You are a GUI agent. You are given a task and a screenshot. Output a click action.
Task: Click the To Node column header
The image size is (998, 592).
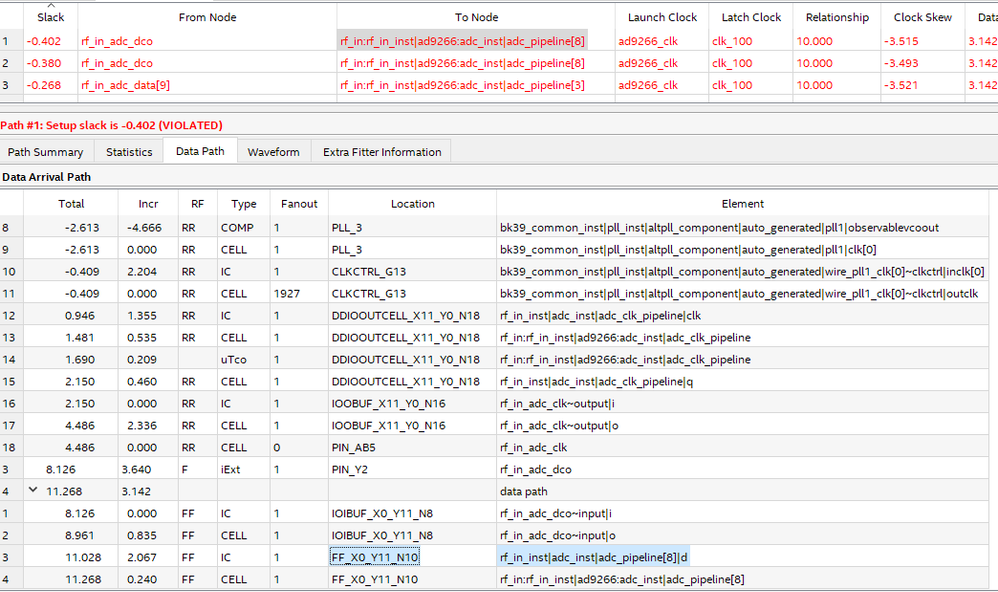pyautogui.click(x=476, y=17)
